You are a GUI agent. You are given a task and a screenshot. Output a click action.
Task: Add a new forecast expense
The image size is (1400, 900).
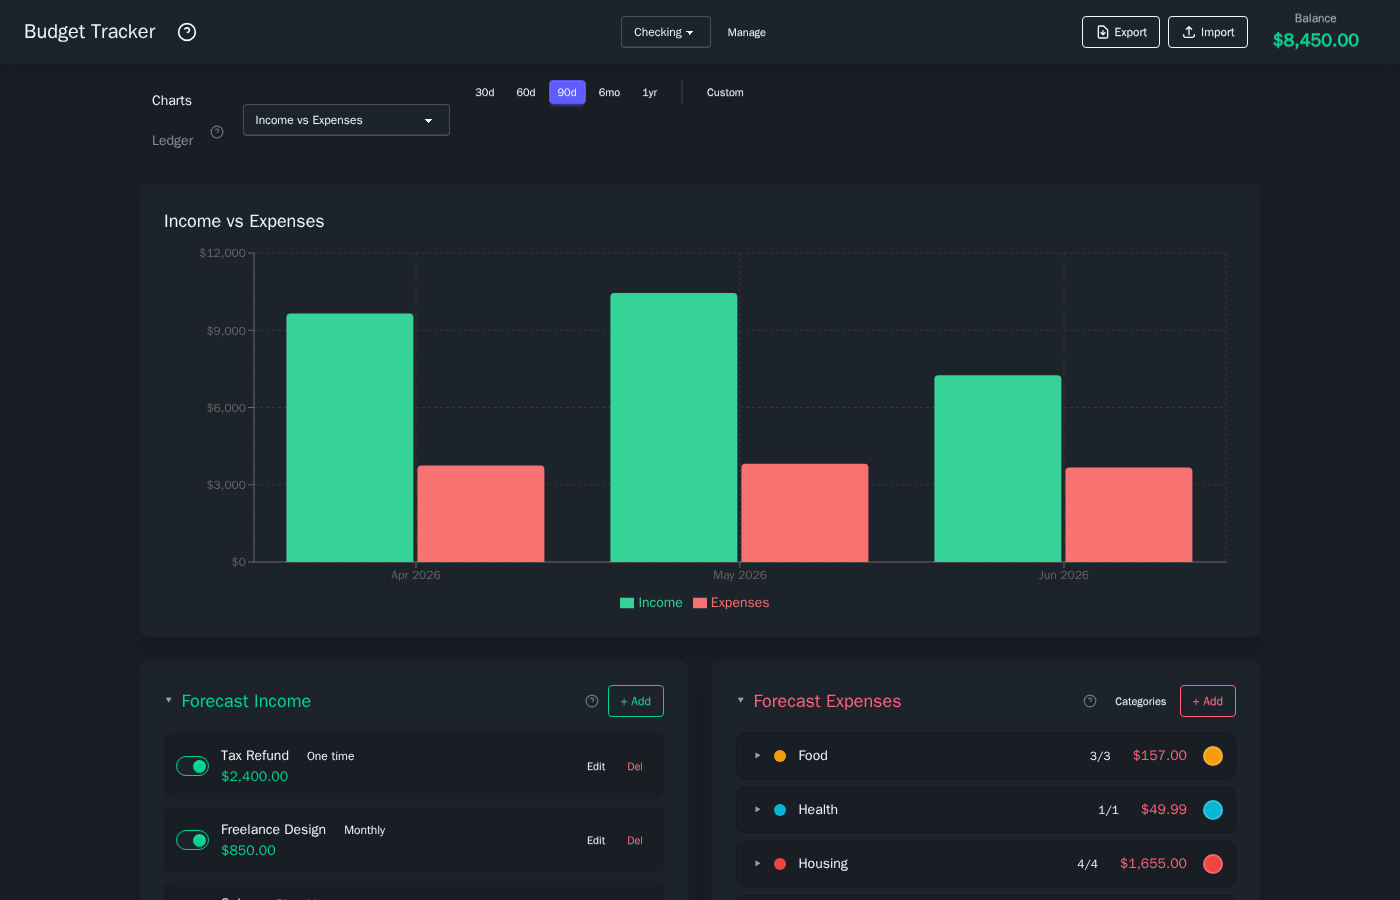coord(1207,701)
